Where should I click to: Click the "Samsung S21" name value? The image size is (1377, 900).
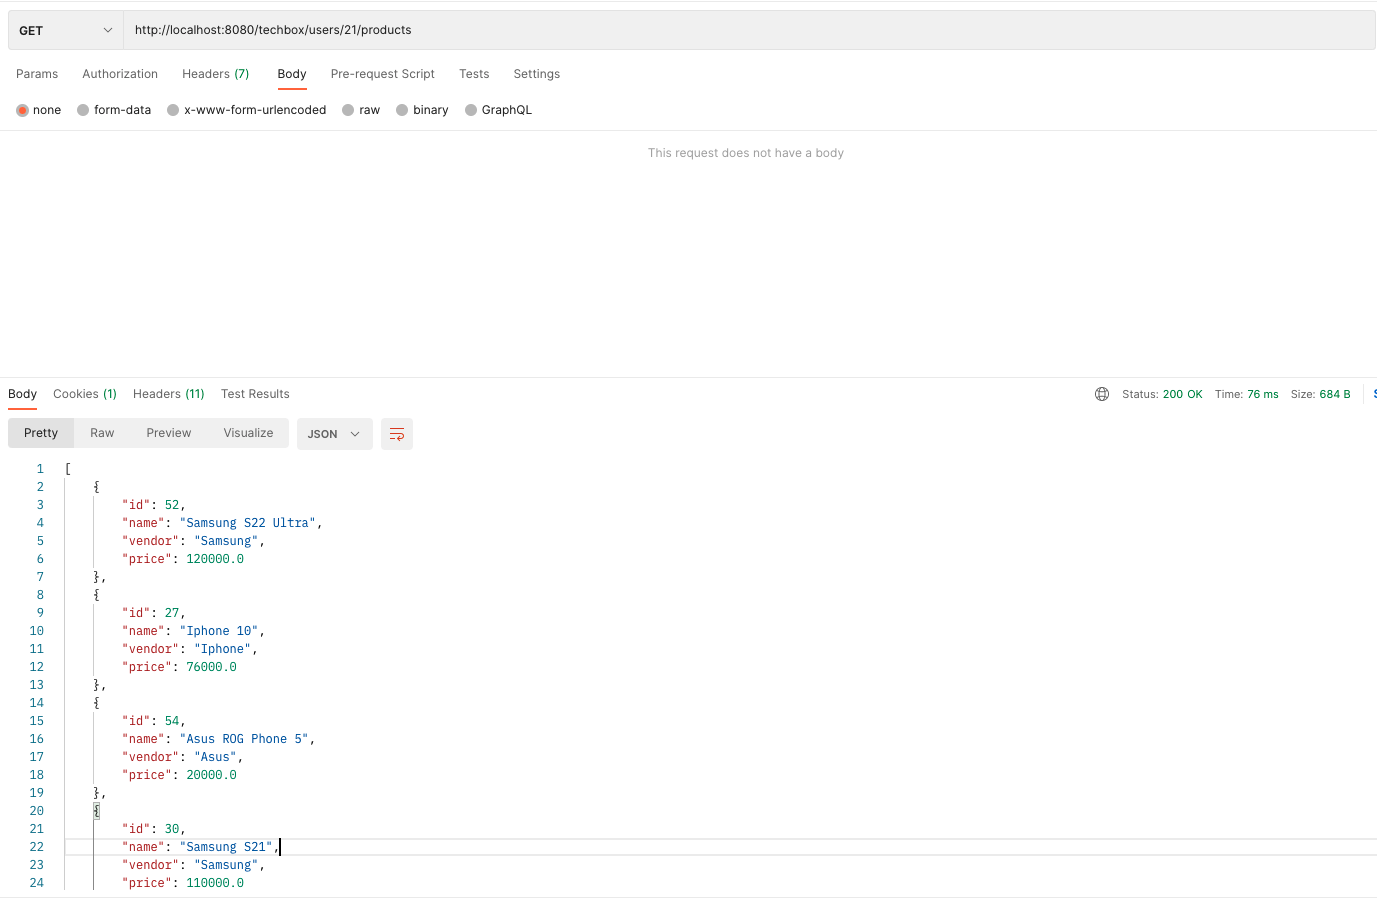226,847
